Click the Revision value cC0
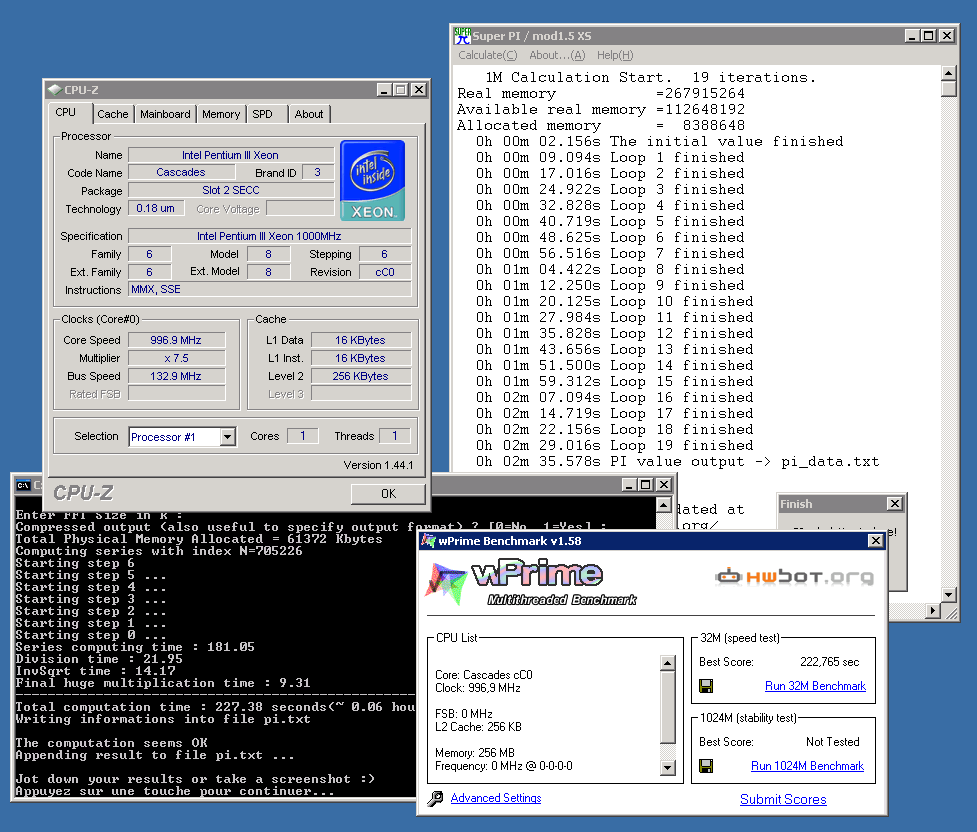This screenshot has width=977, height=832. pyautogui.click(x=384, y=272)
